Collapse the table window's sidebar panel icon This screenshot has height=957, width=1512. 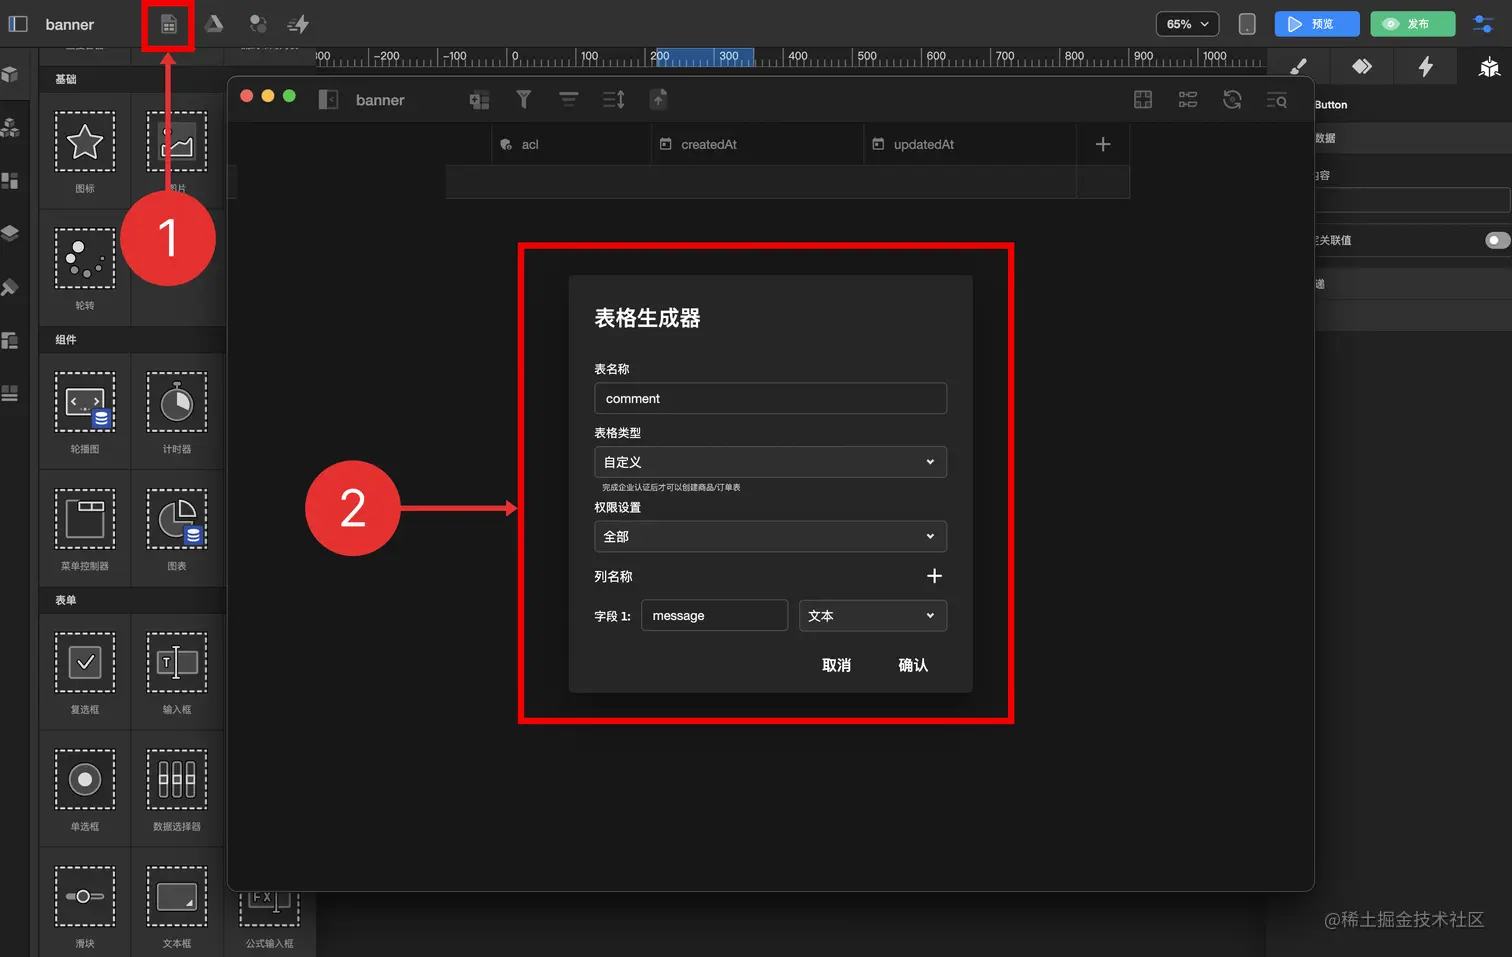[328, 99]
